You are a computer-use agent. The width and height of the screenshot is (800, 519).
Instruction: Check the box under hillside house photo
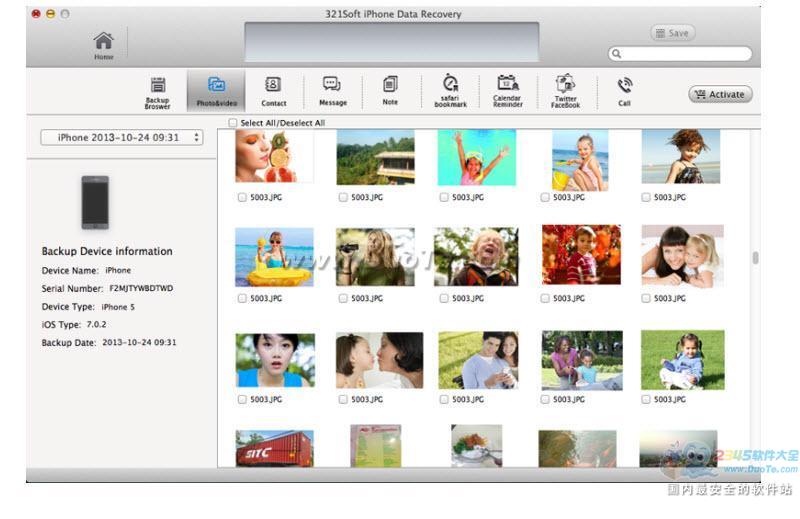click(343, 197)
